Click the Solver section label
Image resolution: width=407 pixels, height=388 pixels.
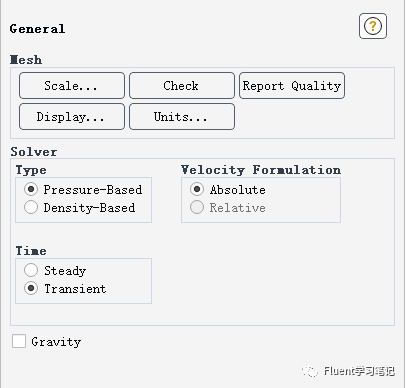coord(34,152)
